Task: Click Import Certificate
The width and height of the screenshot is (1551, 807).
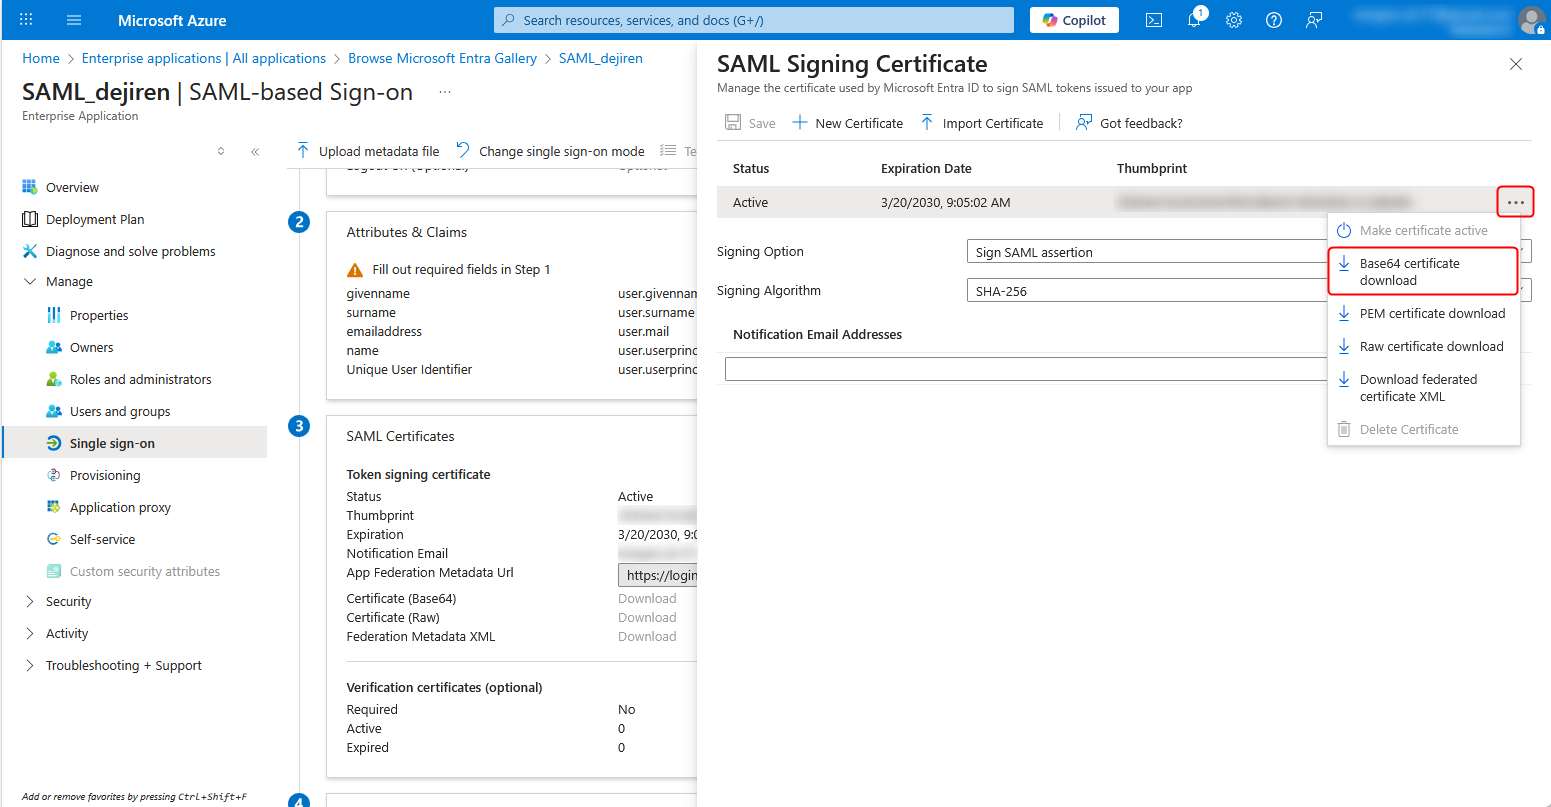Action: pos(980,123)
